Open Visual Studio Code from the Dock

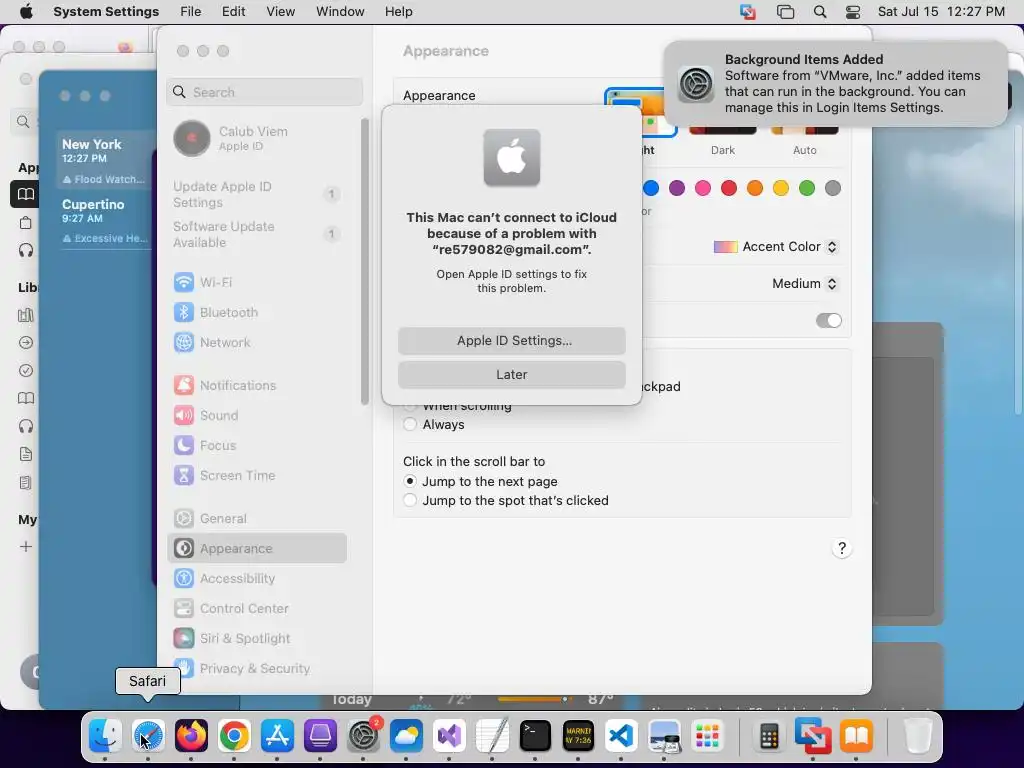pos(621,736)
